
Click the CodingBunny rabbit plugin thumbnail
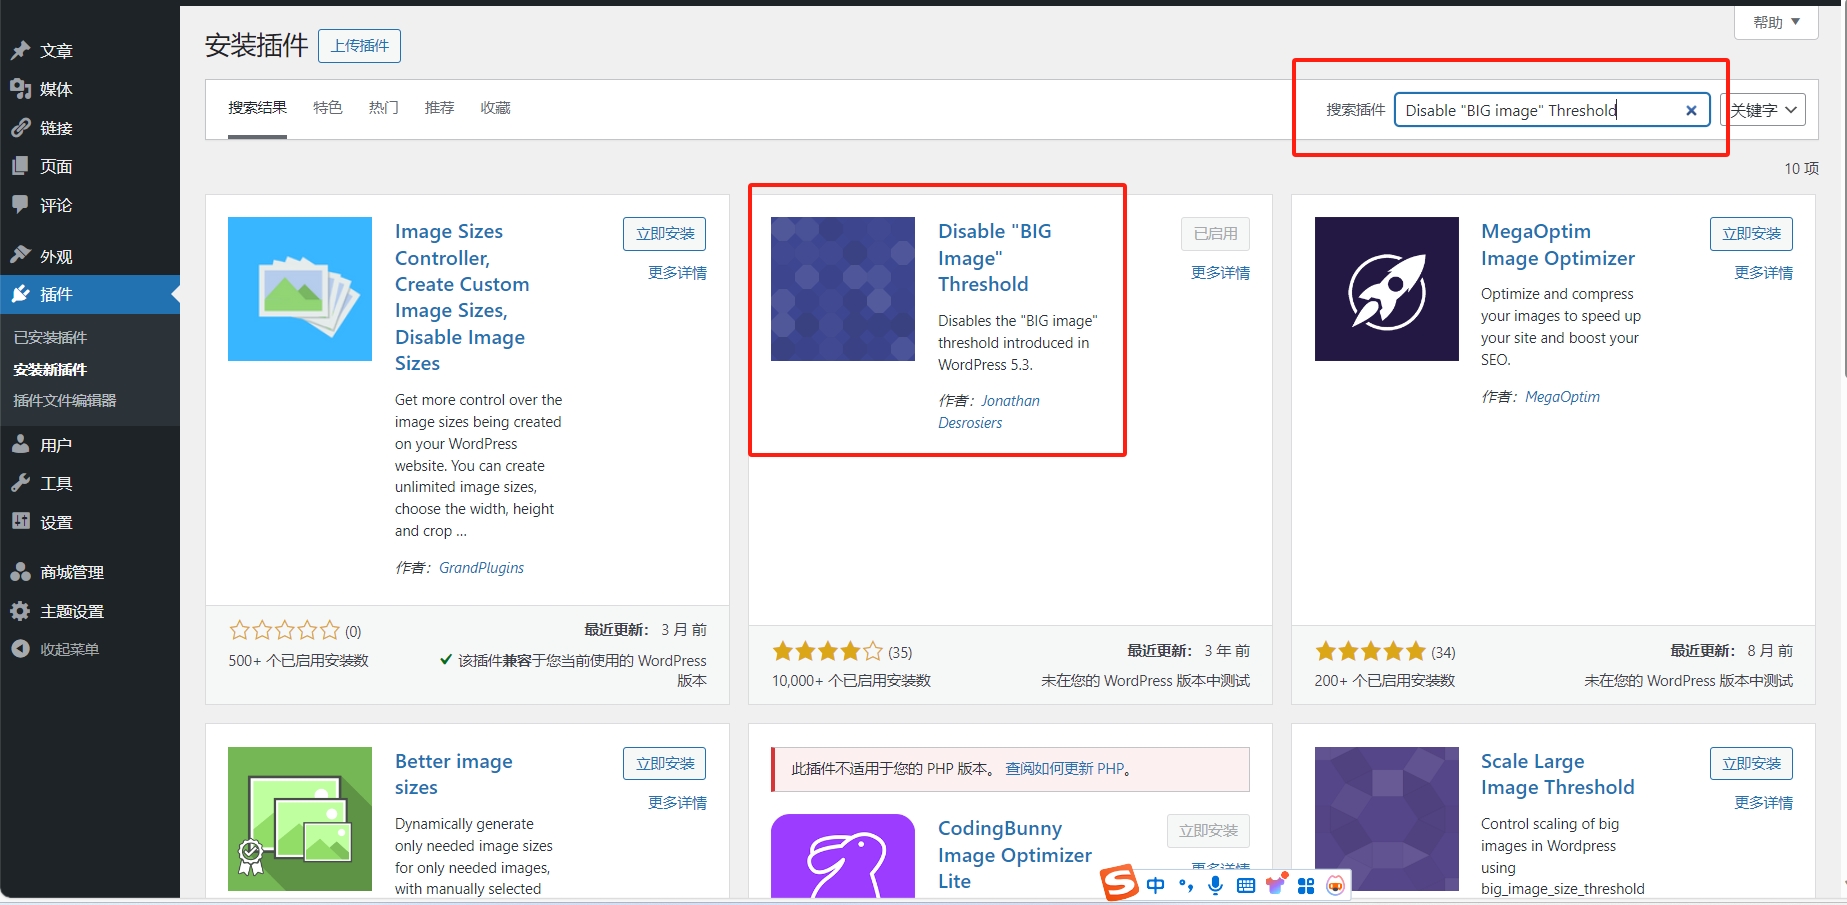coord(843,855)
